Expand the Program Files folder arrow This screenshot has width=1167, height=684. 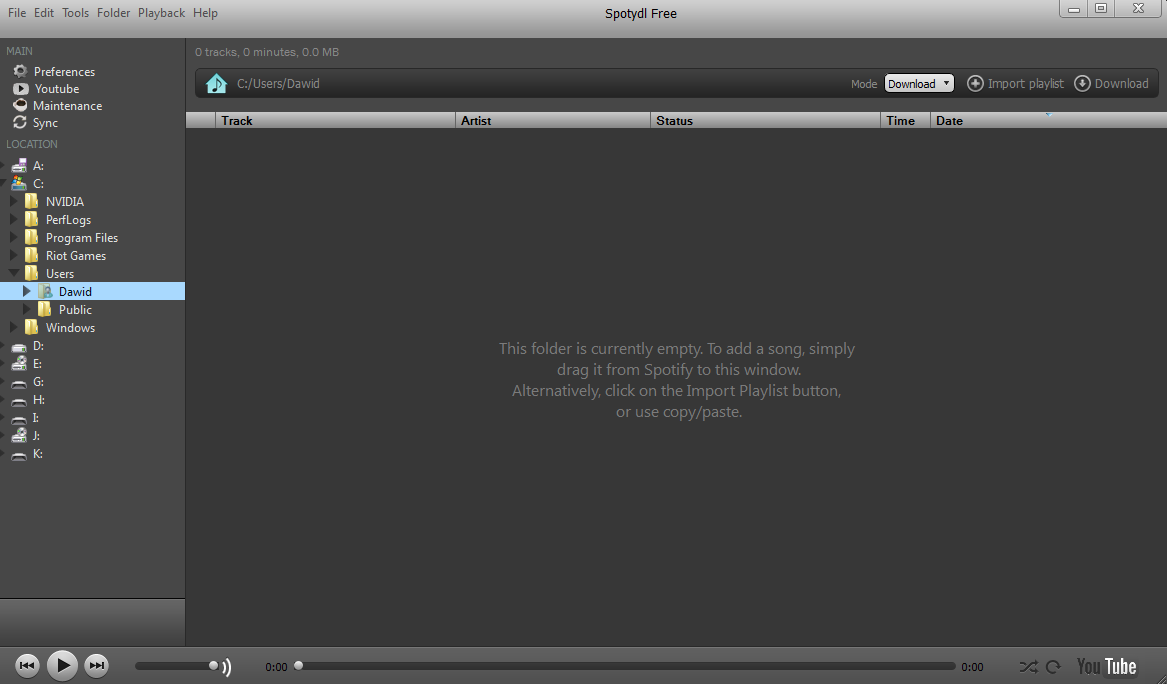click(x=13, y=237)
